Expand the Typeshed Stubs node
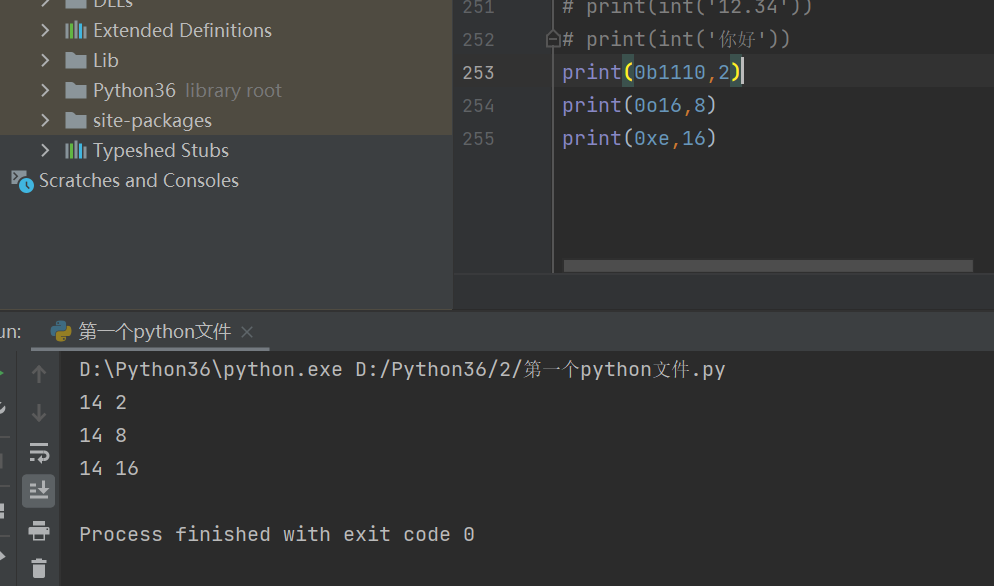Viewport: 994px width, 586px height. [45, 150]
